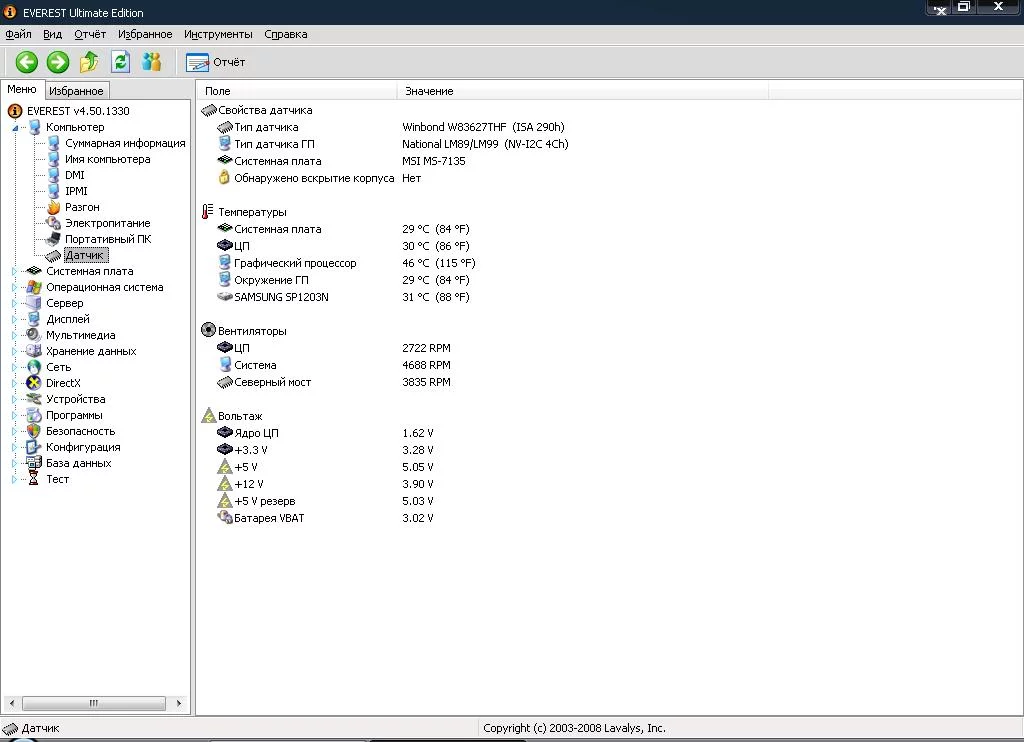Click the green Forward arrow toolbar icon

(58, 62)
